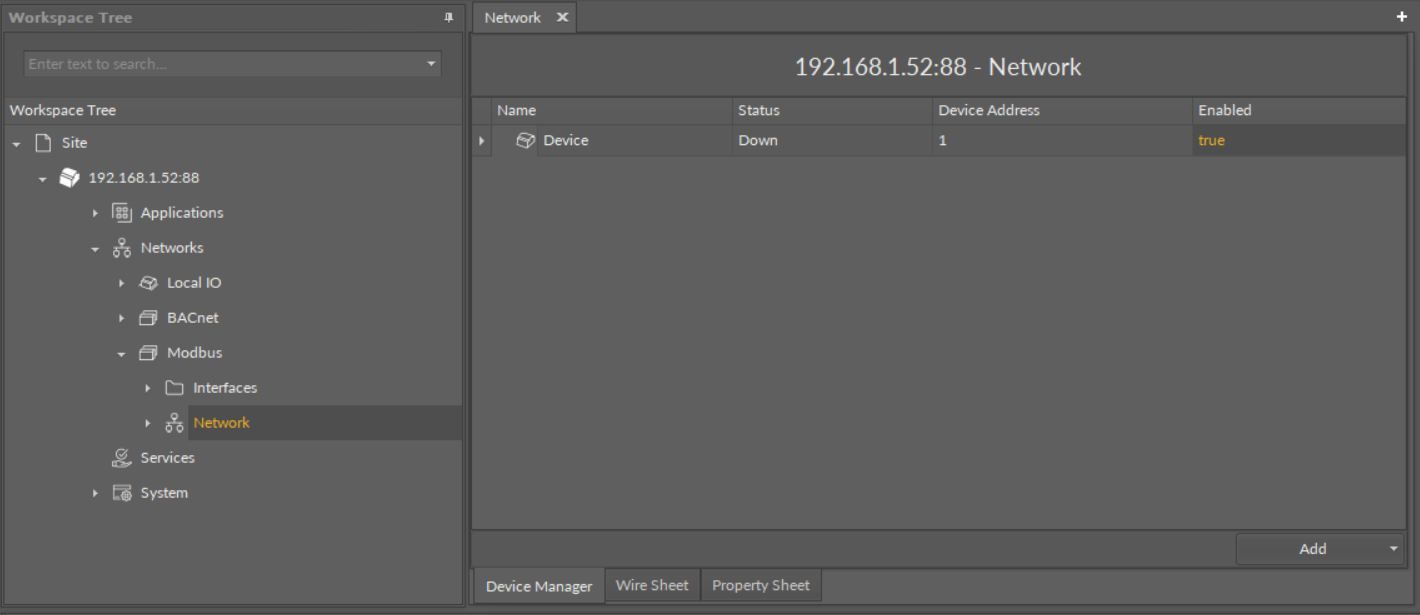Click the Interfaces folder icon

tap(174, 388)
